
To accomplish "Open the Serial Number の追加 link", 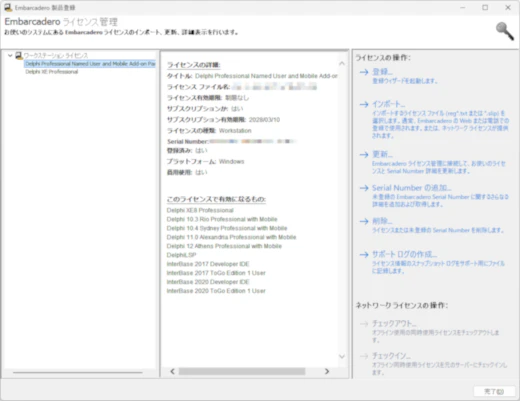I will pyautogui.click(x=412, y=188).
